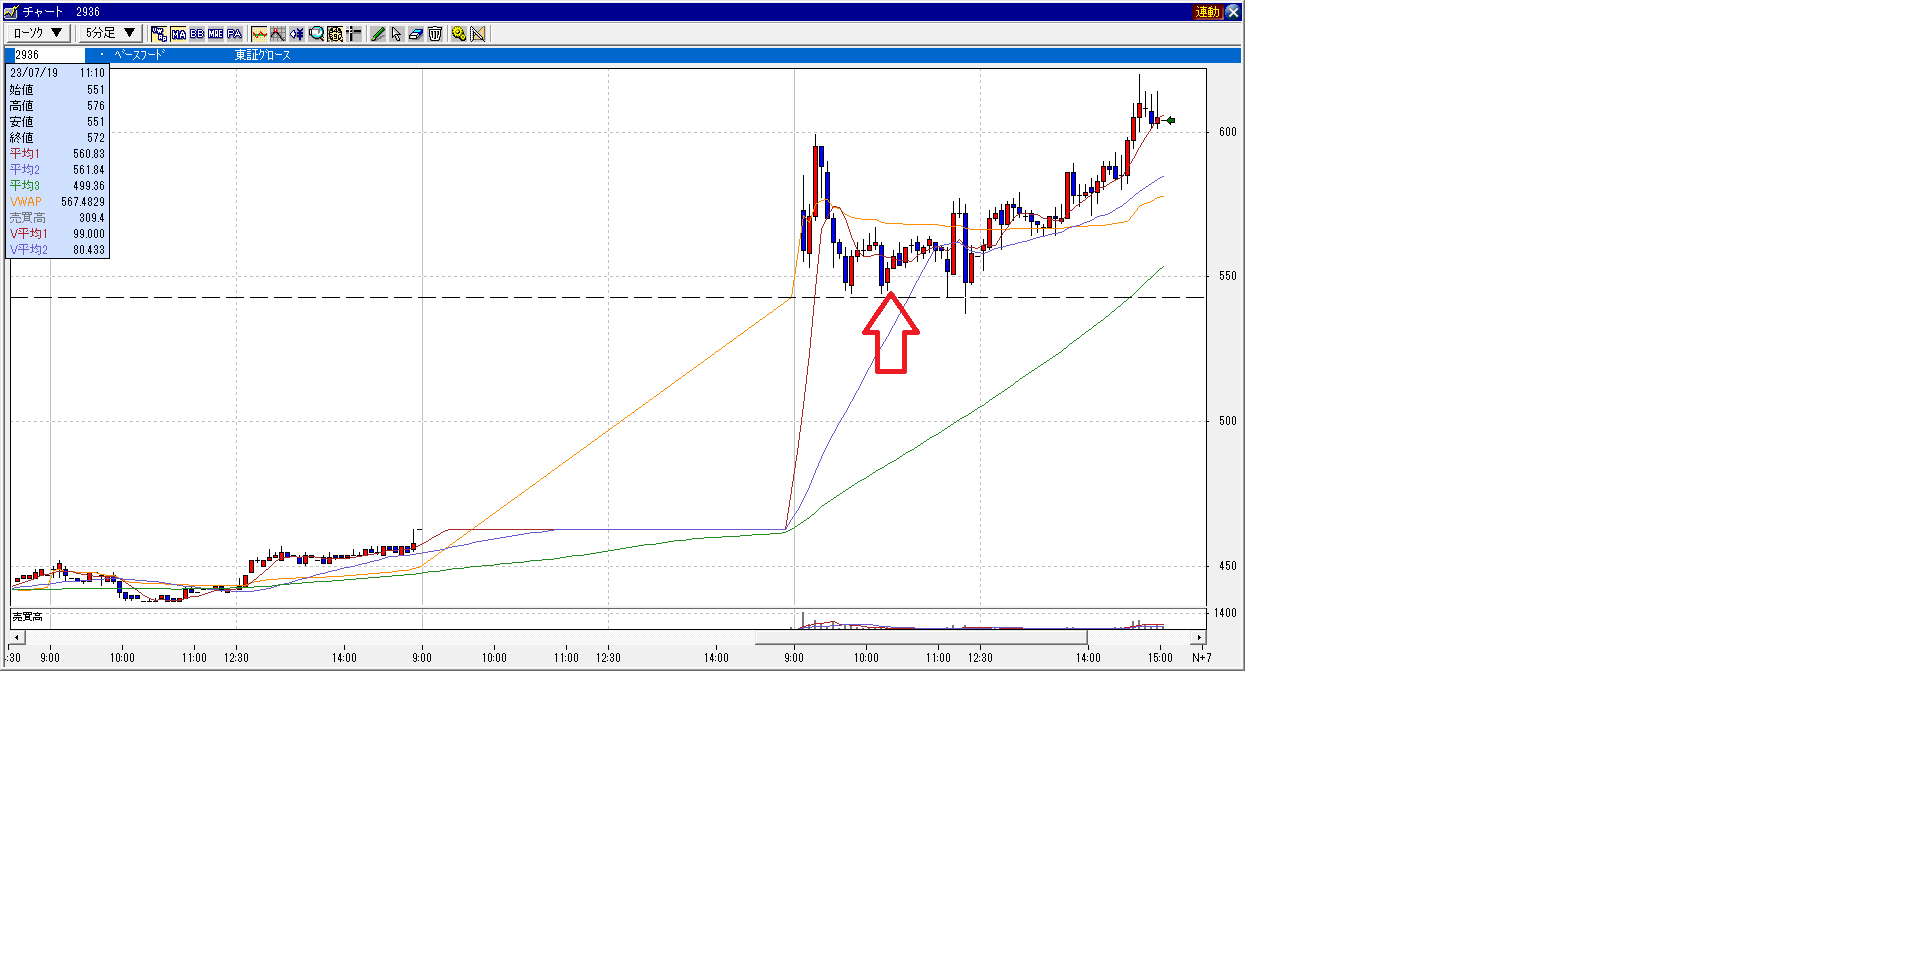The width and height of the screenshot is (1908, 972).
Task: Select the green pencil drawing tool
Action: [x=378, y=33]
